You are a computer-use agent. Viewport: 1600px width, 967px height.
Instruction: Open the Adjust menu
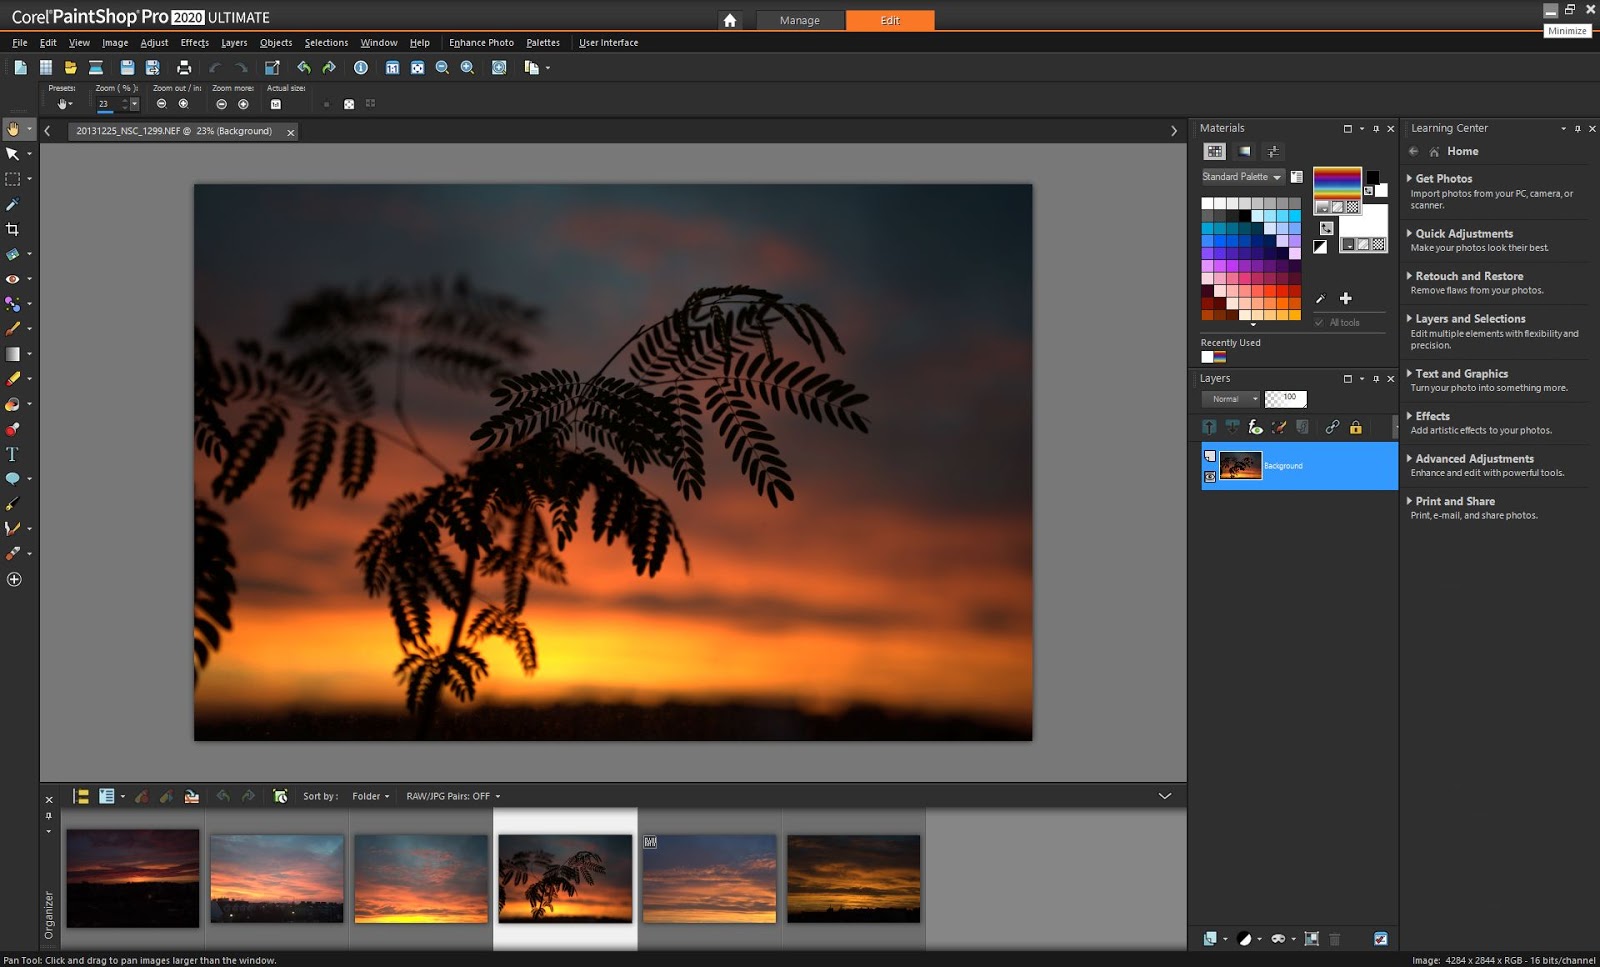click(x=154, y=43)
